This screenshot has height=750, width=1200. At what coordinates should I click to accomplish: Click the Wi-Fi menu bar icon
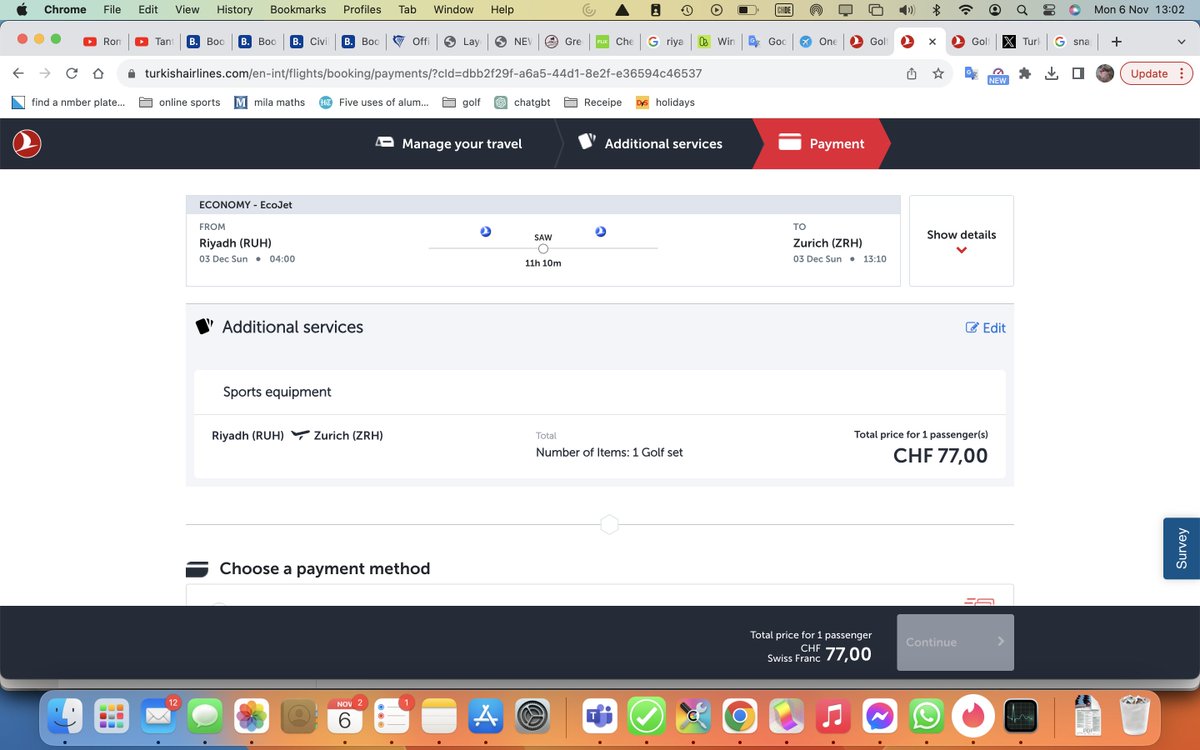click(965, 9)
